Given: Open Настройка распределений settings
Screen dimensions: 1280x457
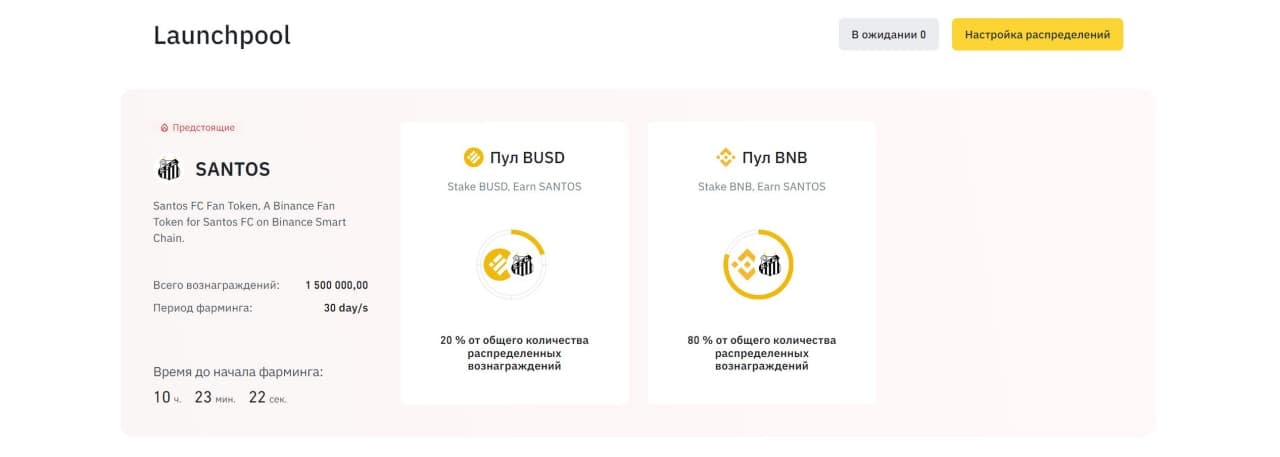Looking at the screenshot, I should pyautogui.click(x=1037, y=34).
